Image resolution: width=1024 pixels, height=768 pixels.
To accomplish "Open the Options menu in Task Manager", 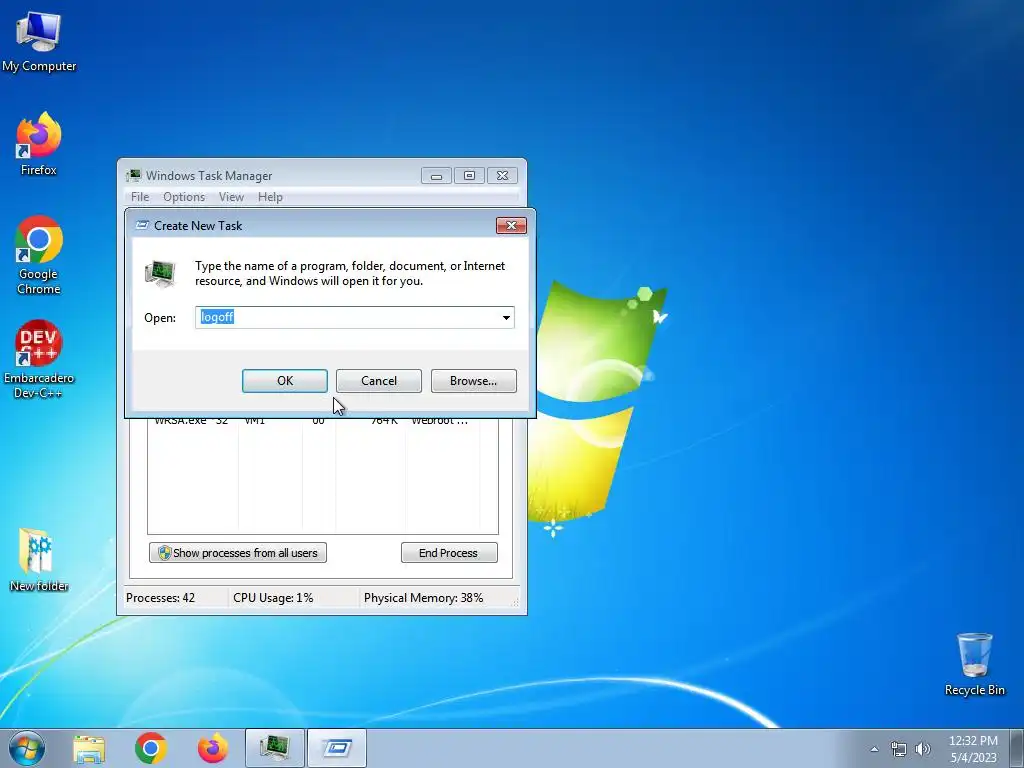I will point(184,197).
